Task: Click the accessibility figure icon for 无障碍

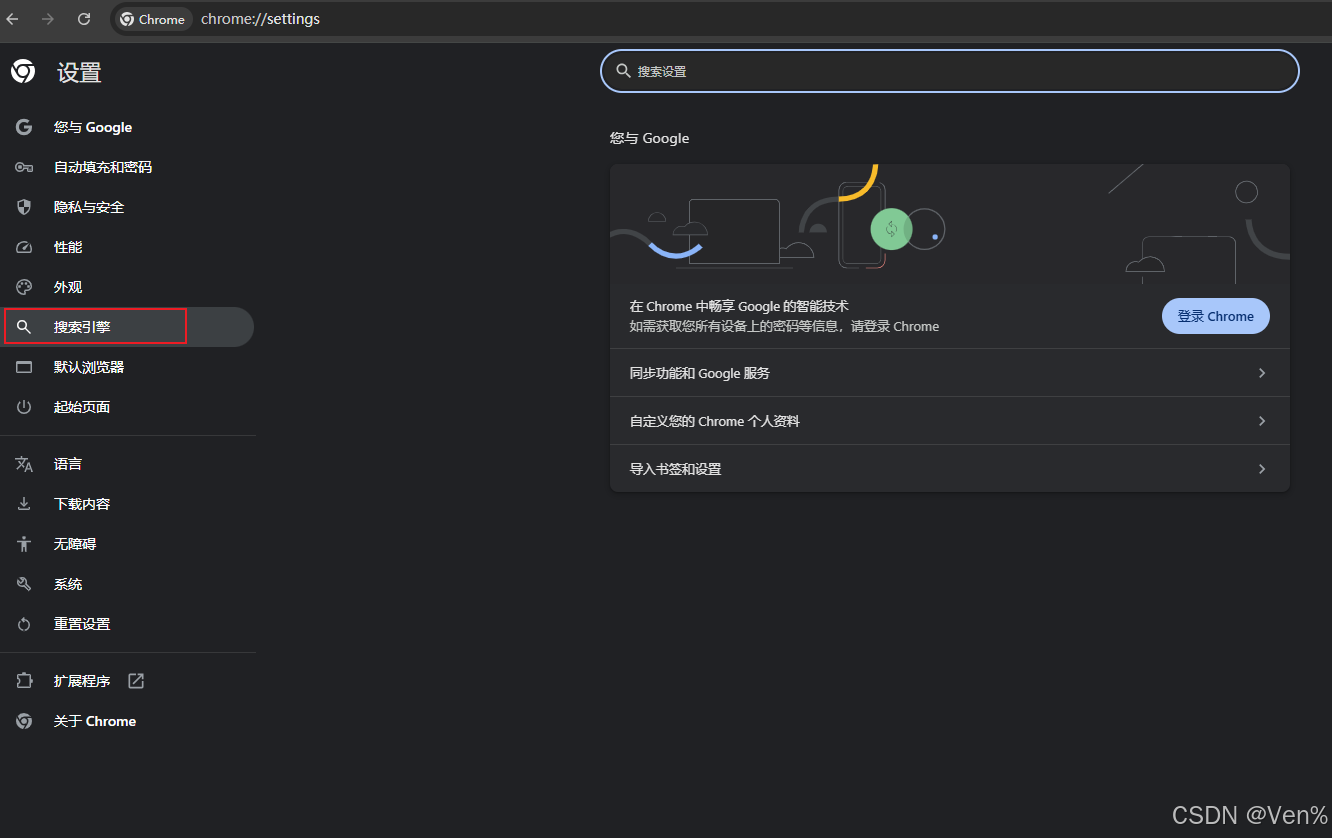Action: point(24,544)
